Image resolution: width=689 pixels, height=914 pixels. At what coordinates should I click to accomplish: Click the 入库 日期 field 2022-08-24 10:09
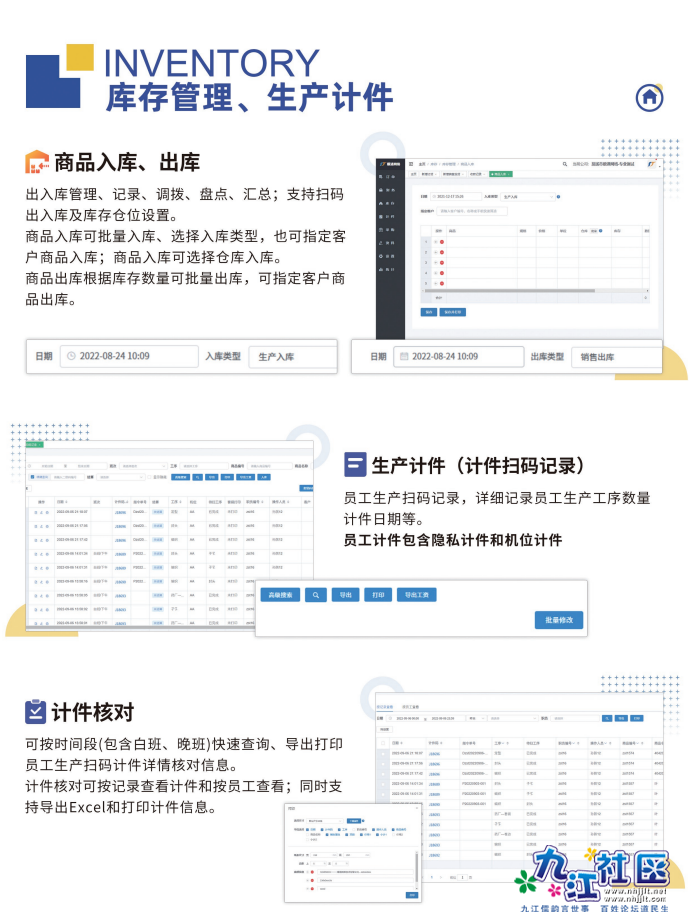pos(129,356)
